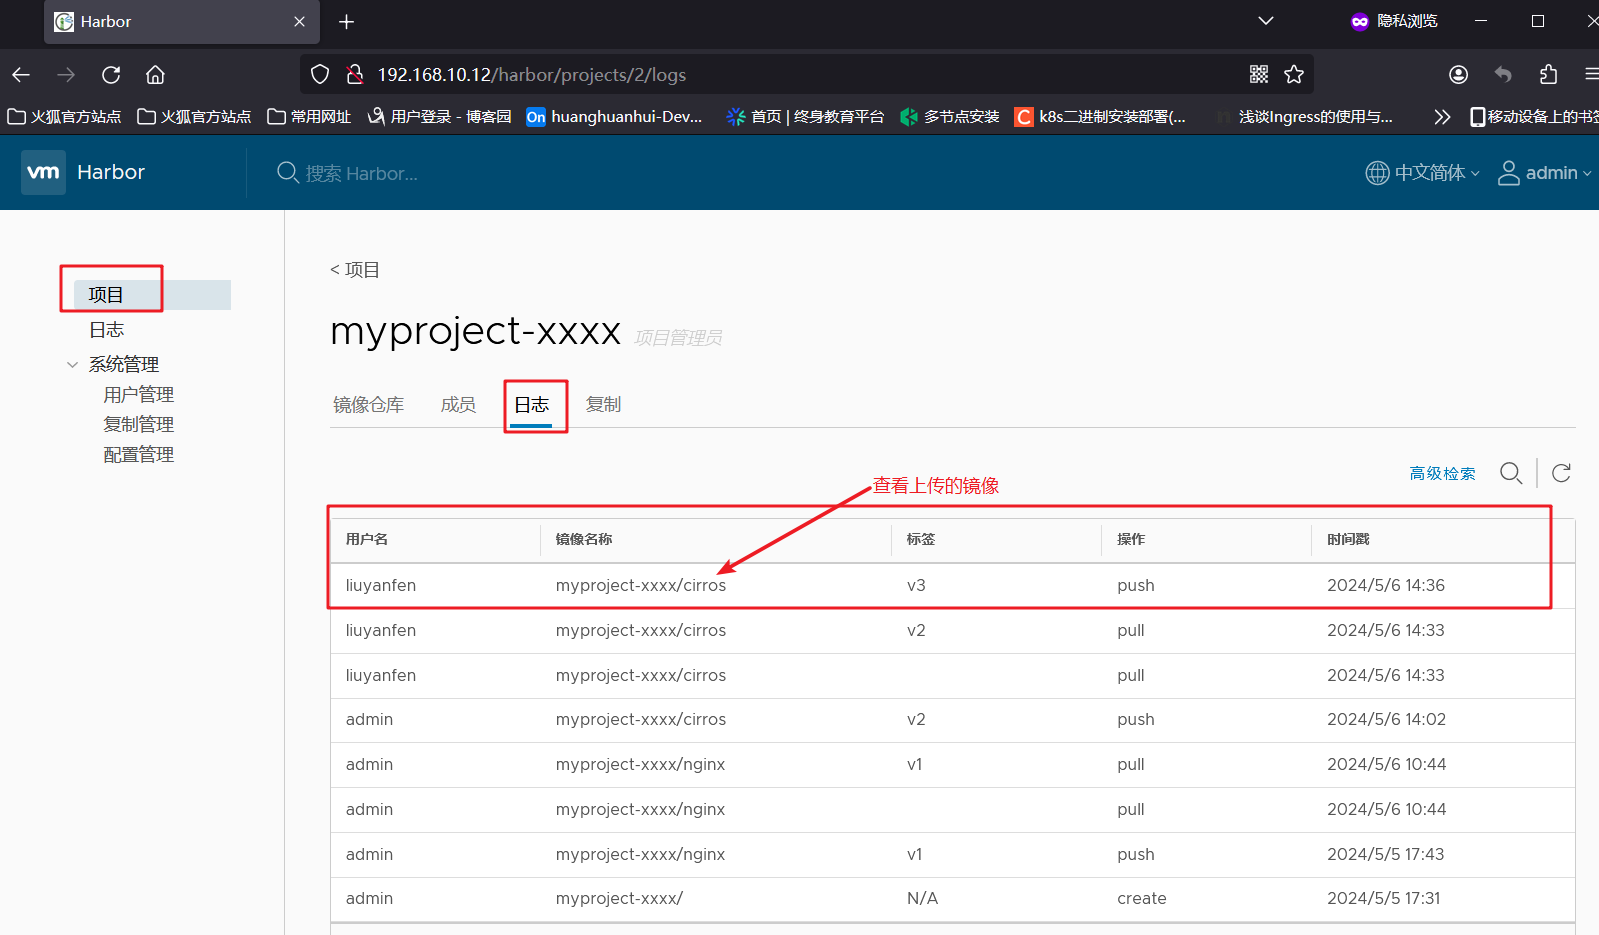Close the Harbor browser tab

click(299, 22)
